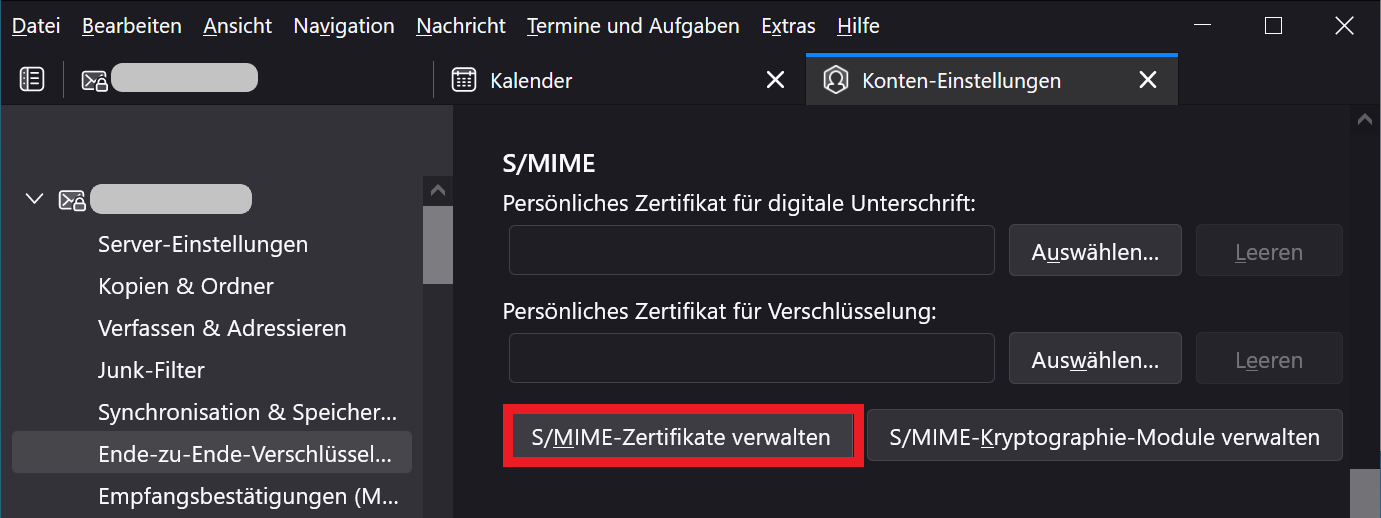Click the Konten-Einstellungen tab account icon
This screenshot has width=1381, height=518.
click(836, 80)
